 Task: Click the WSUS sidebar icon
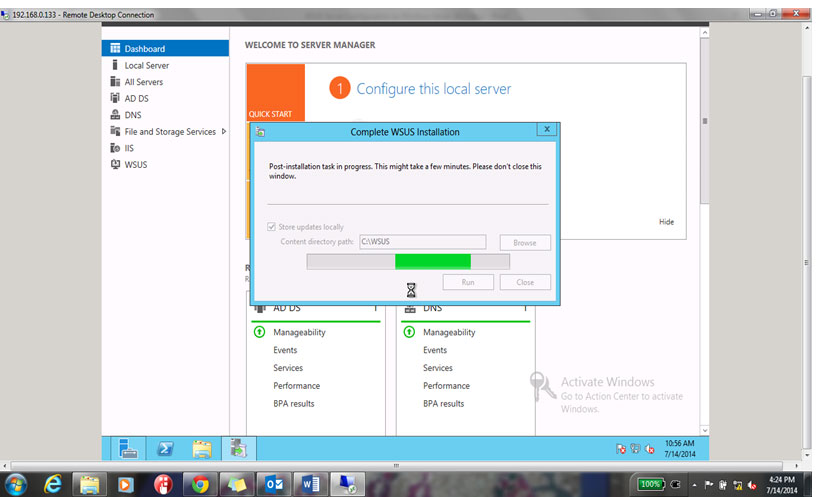click(x=115, y=164)
